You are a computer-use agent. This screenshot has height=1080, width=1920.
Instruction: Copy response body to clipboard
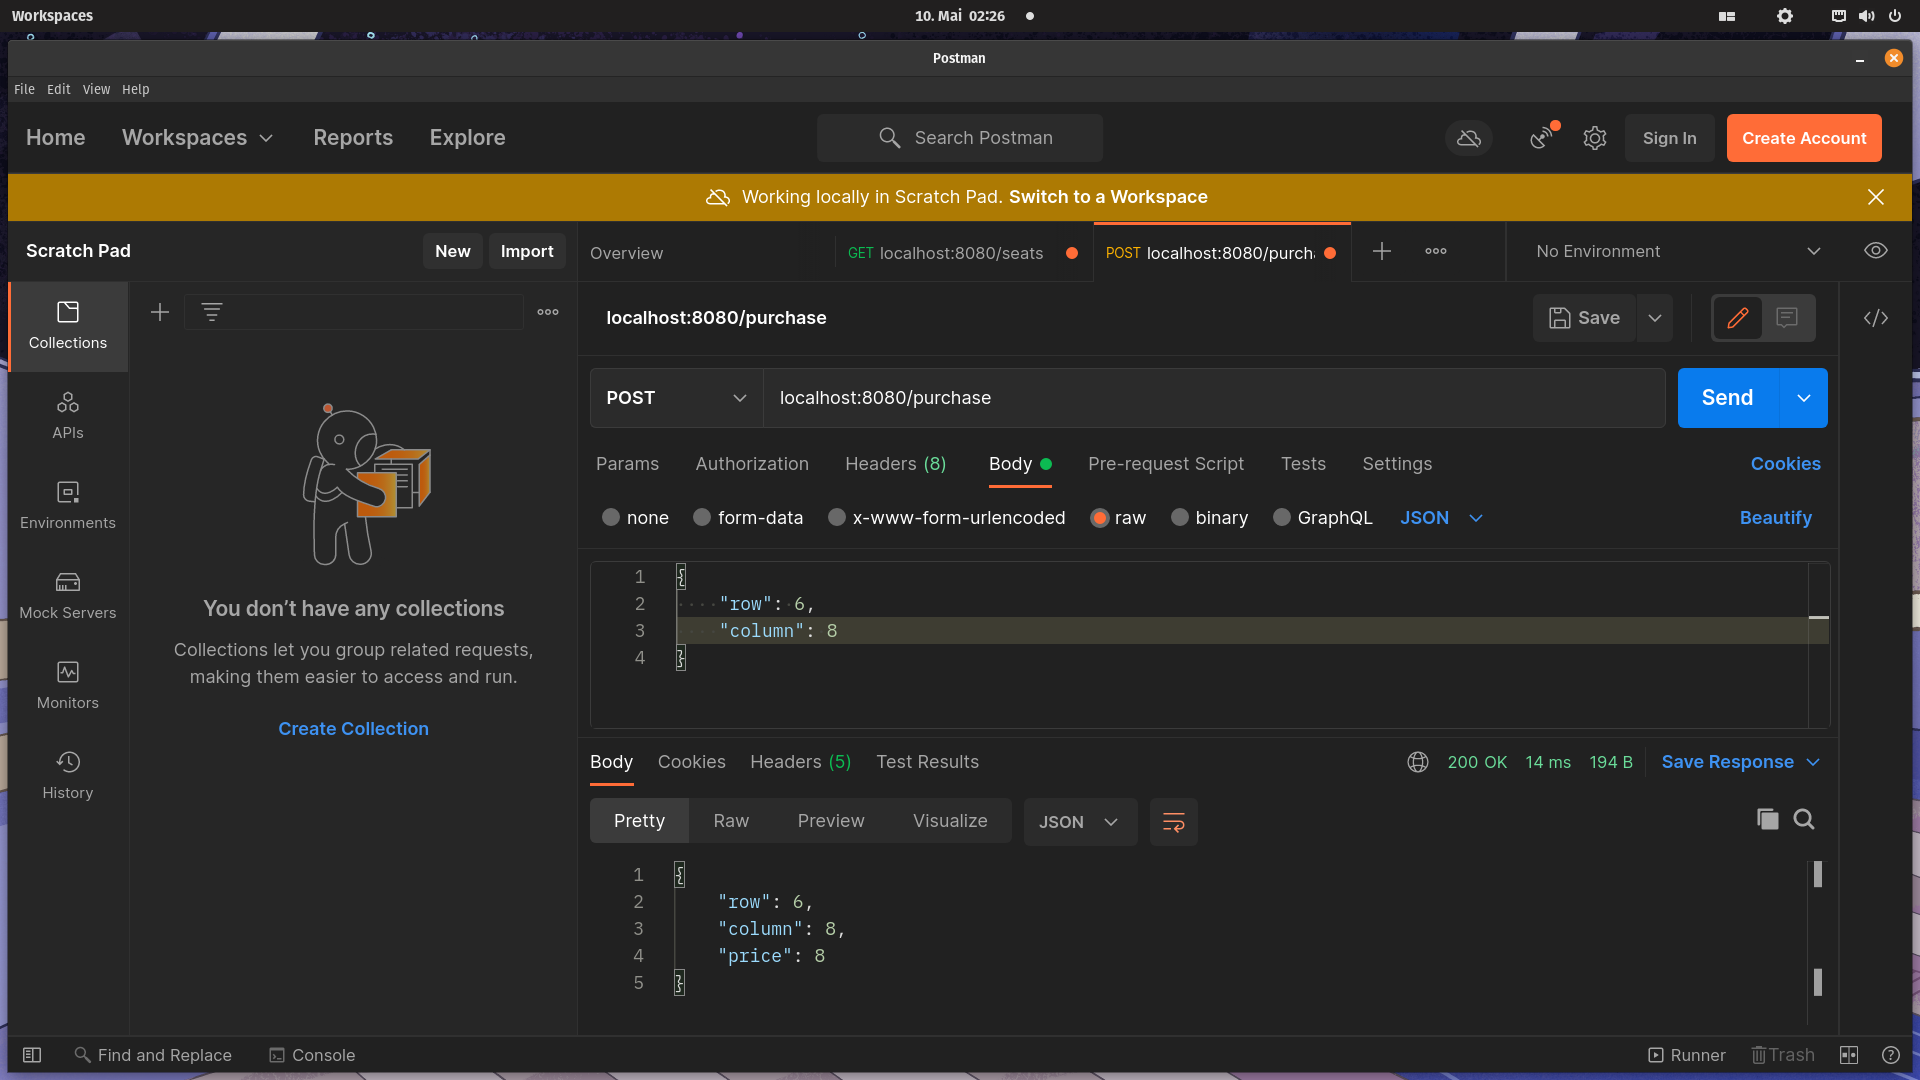point(1767,820)
